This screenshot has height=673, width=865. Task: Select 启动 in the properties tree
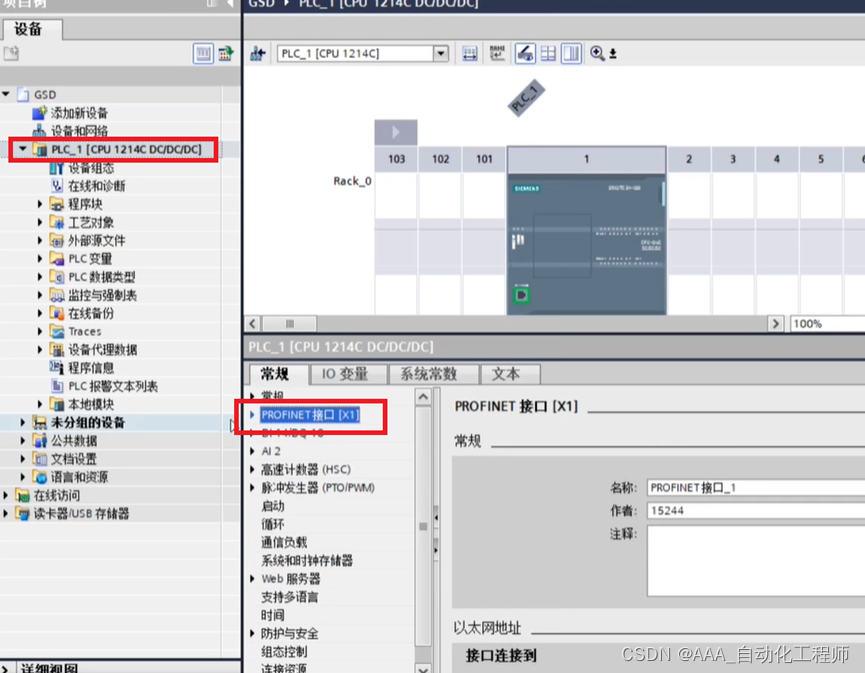[x=273, y=506]
